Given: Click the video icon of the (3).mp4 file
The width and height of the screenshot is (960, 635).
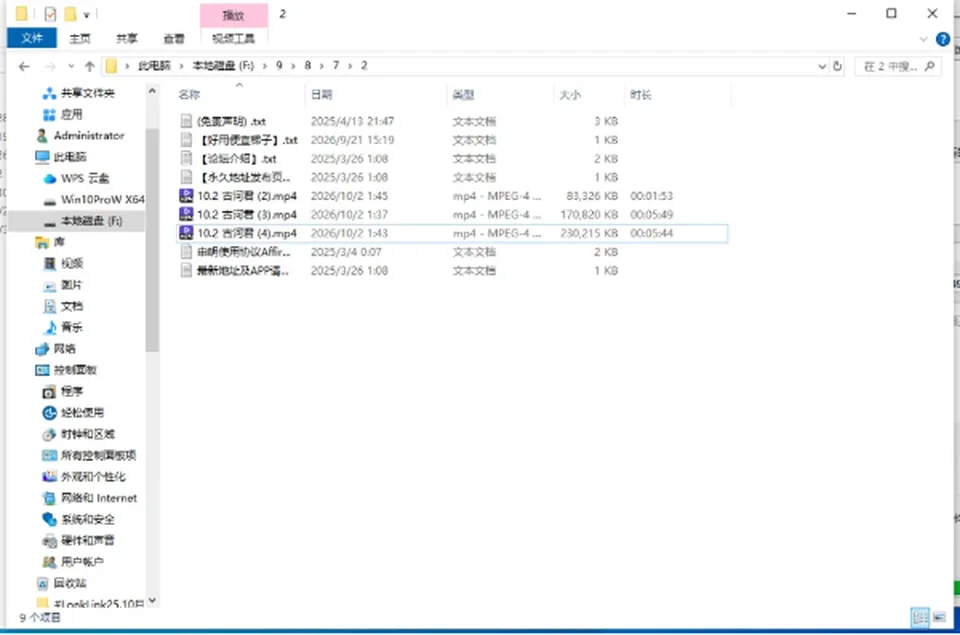Looking at the screenshot, I should point(186,214).
